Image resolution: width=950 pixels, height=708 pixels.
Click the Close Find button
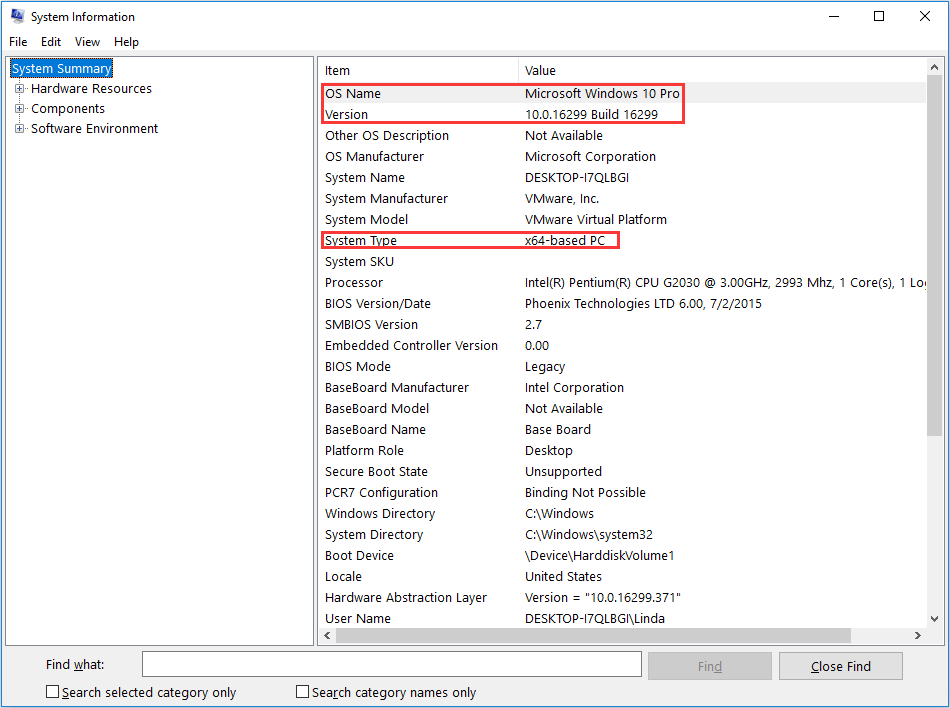point(840,666)
